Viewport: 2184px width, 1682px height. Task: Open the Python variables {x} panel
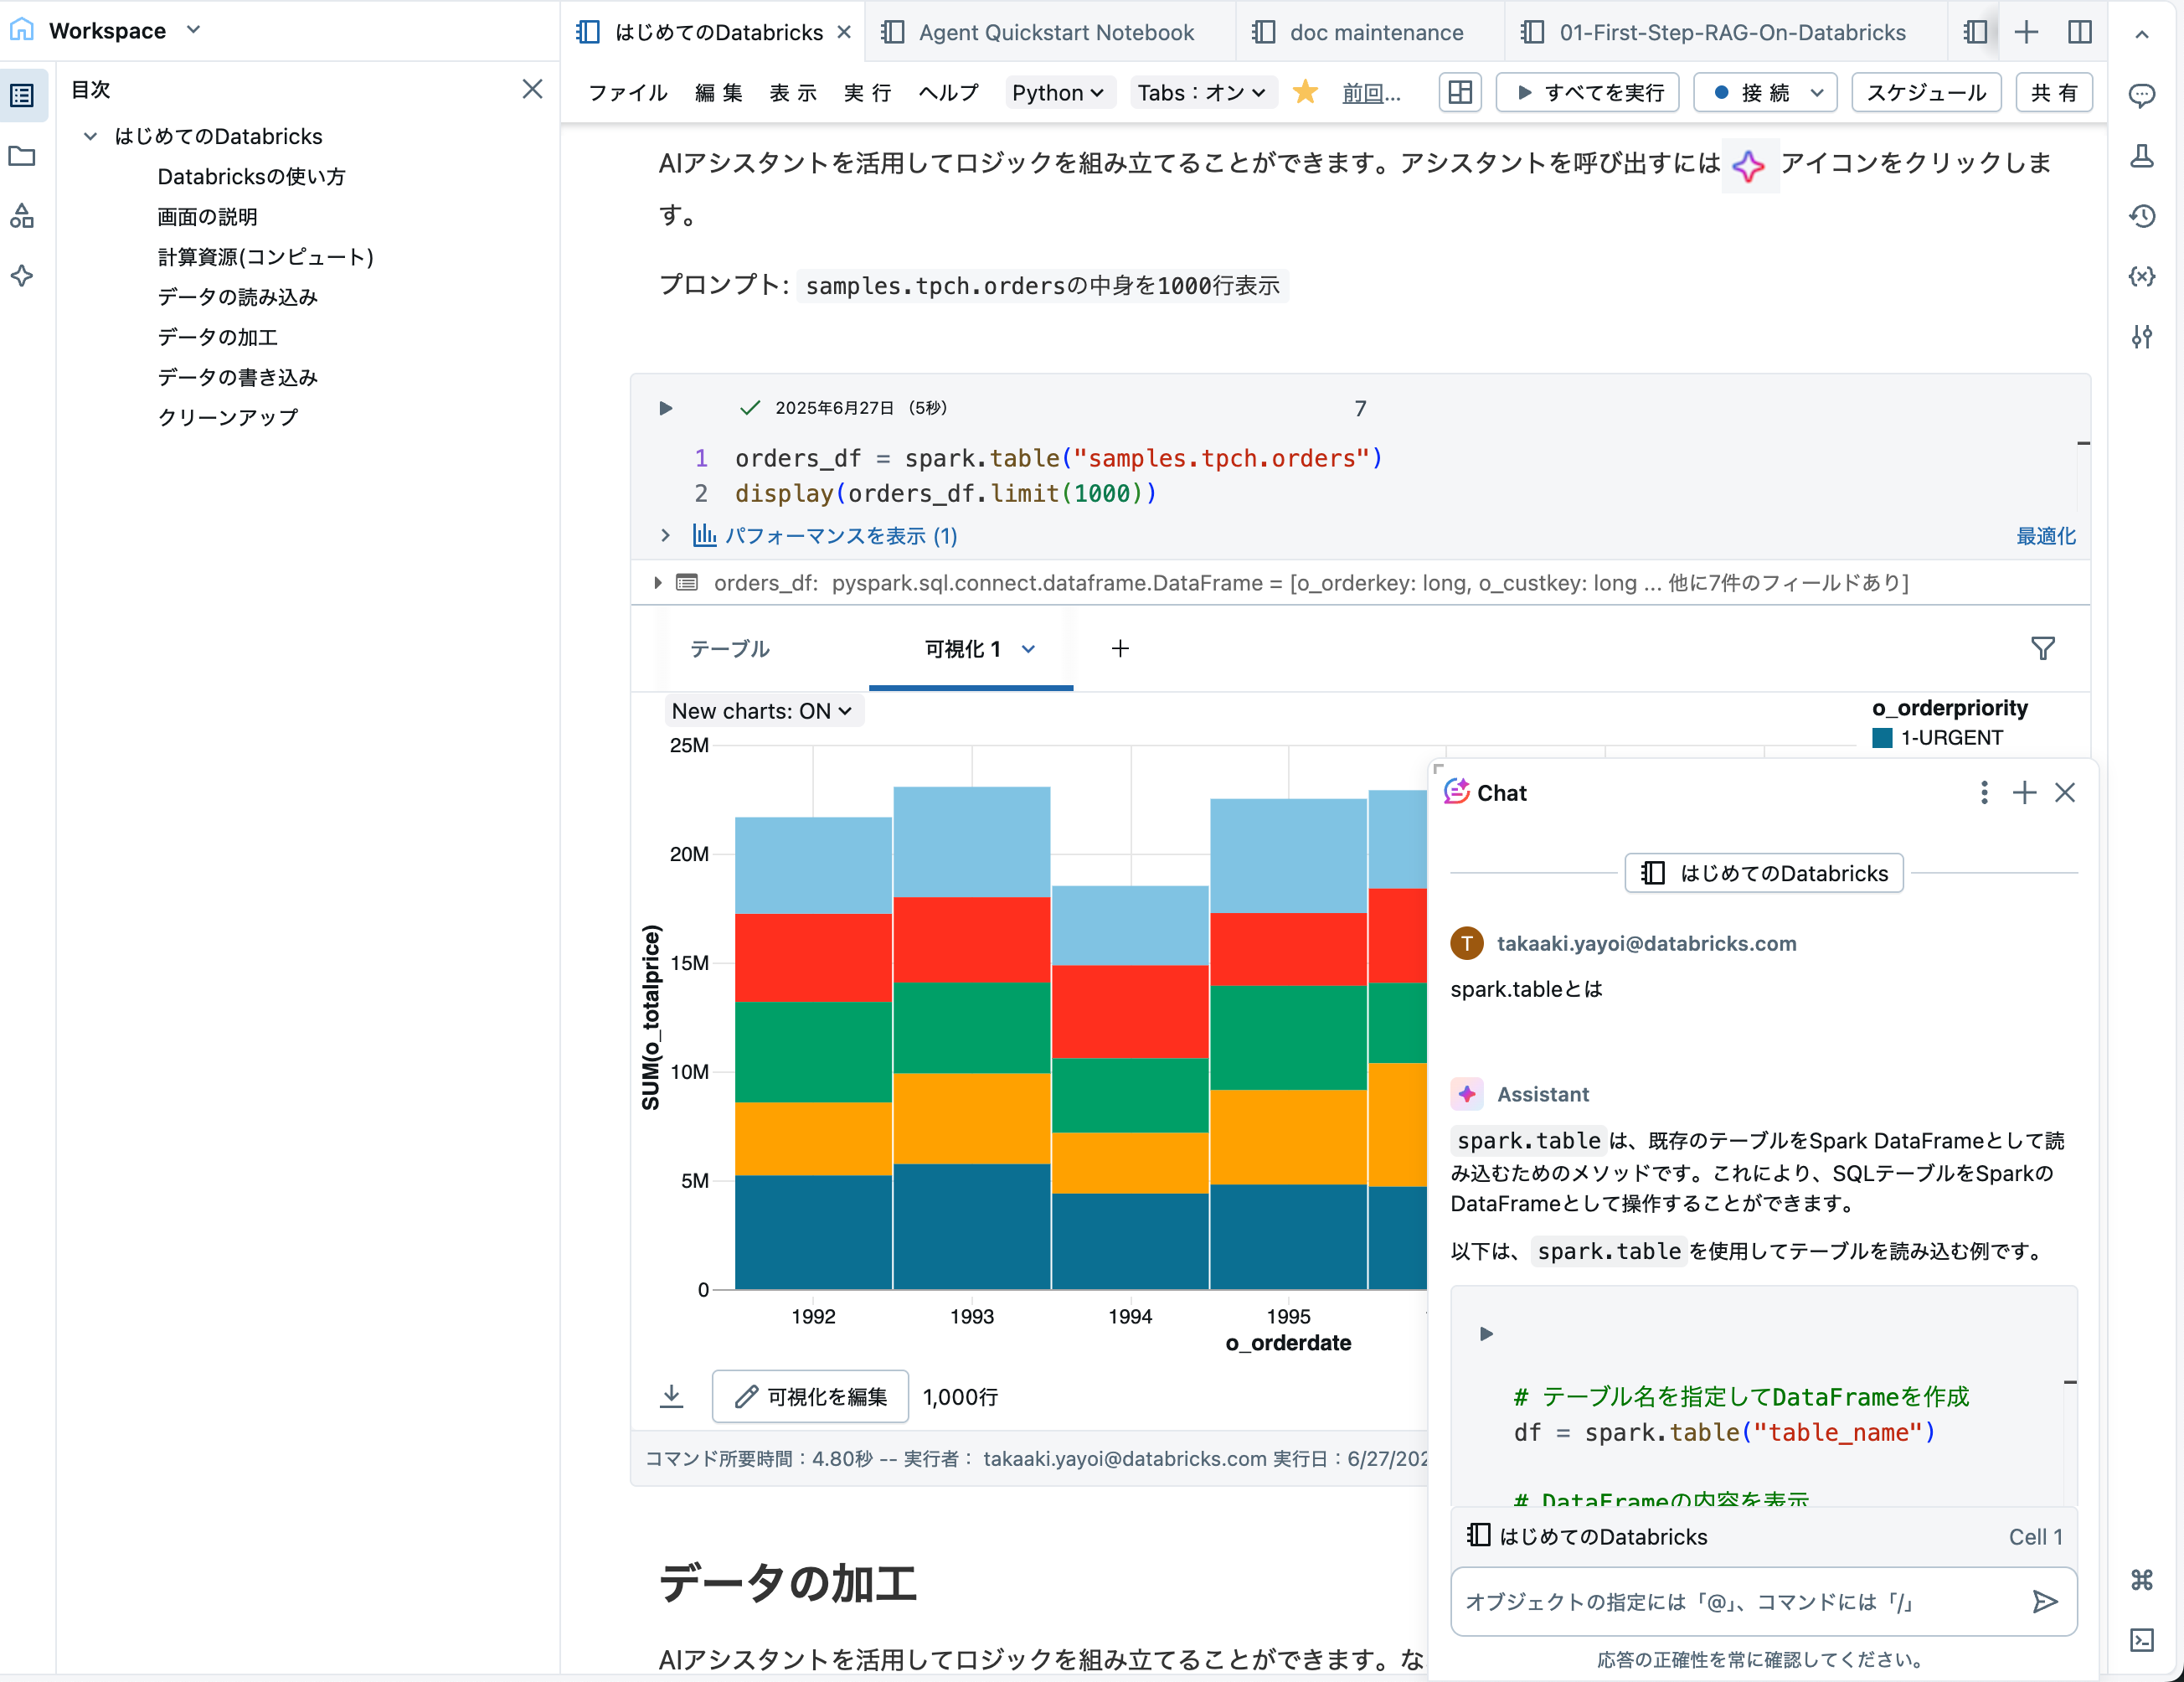pyautogui.click(x=2143, y=277)
